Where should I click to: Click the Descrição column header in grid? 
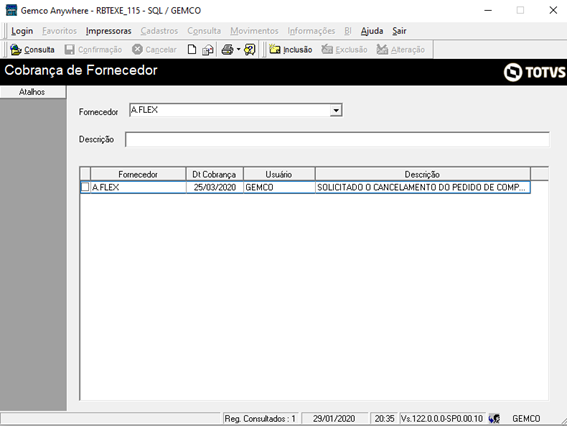pyautogui.click(x=422, y=174)
